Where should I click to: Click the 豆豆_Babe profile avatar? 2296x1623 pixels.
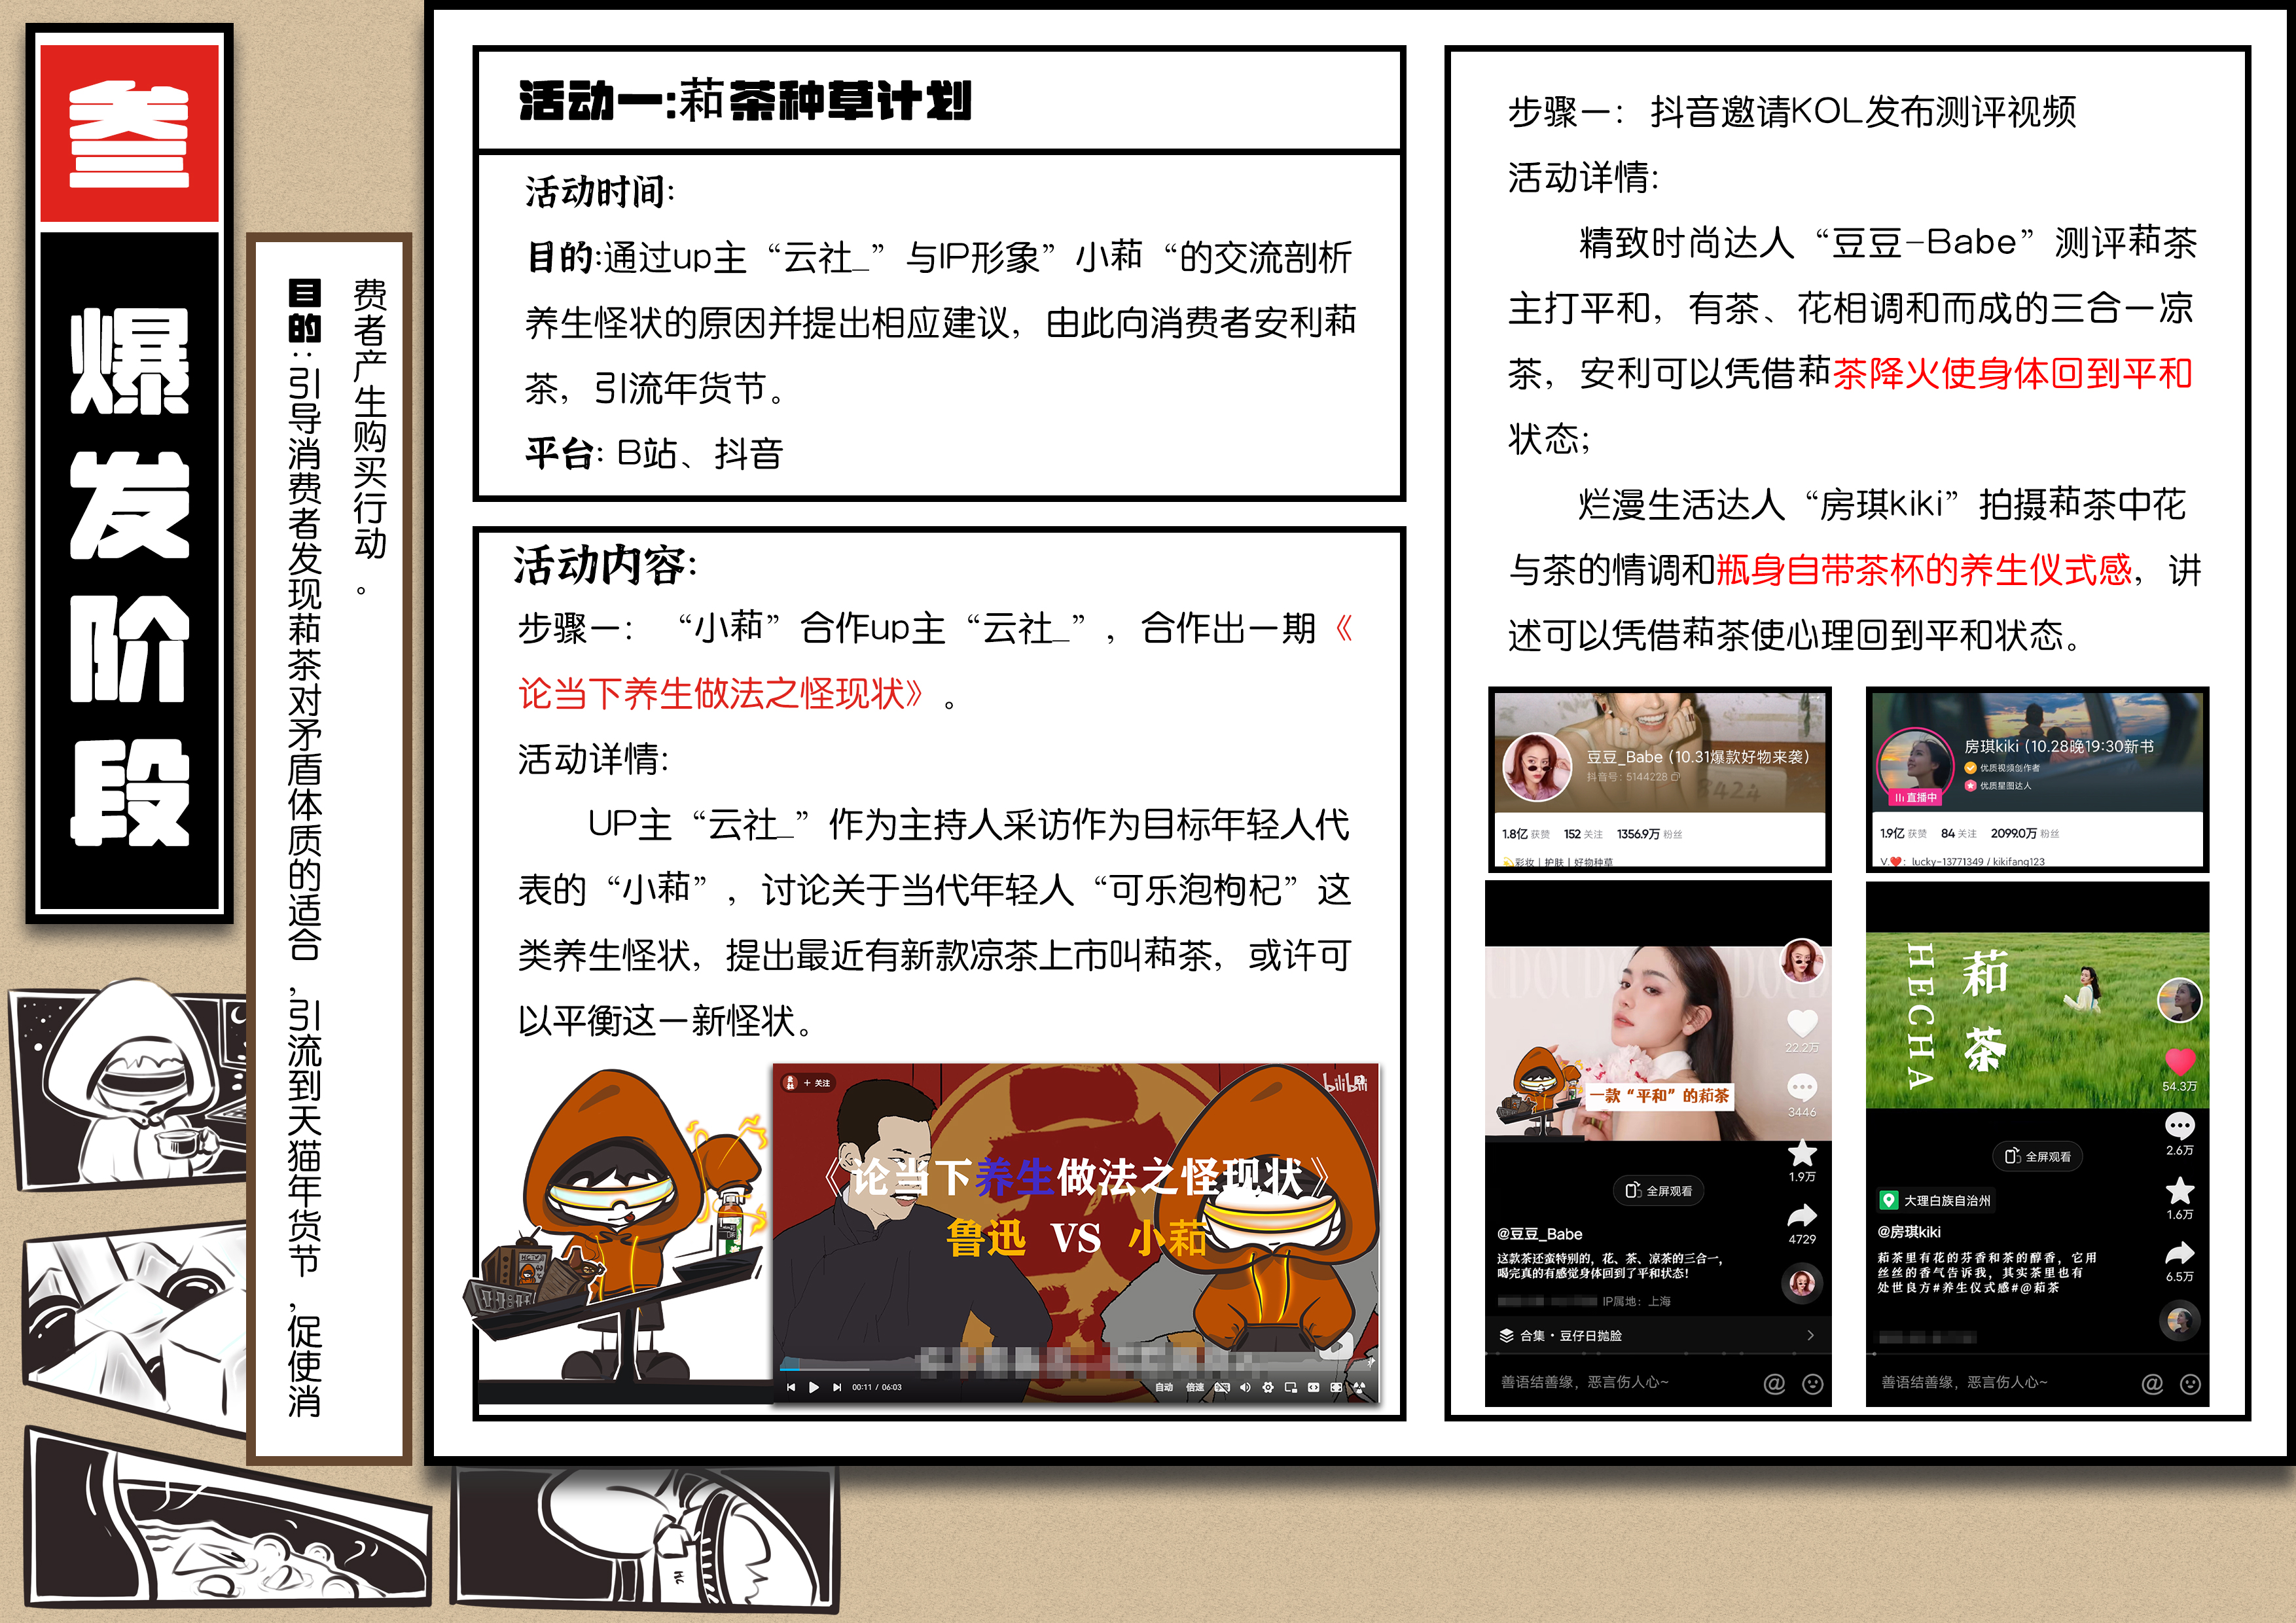1538,767
